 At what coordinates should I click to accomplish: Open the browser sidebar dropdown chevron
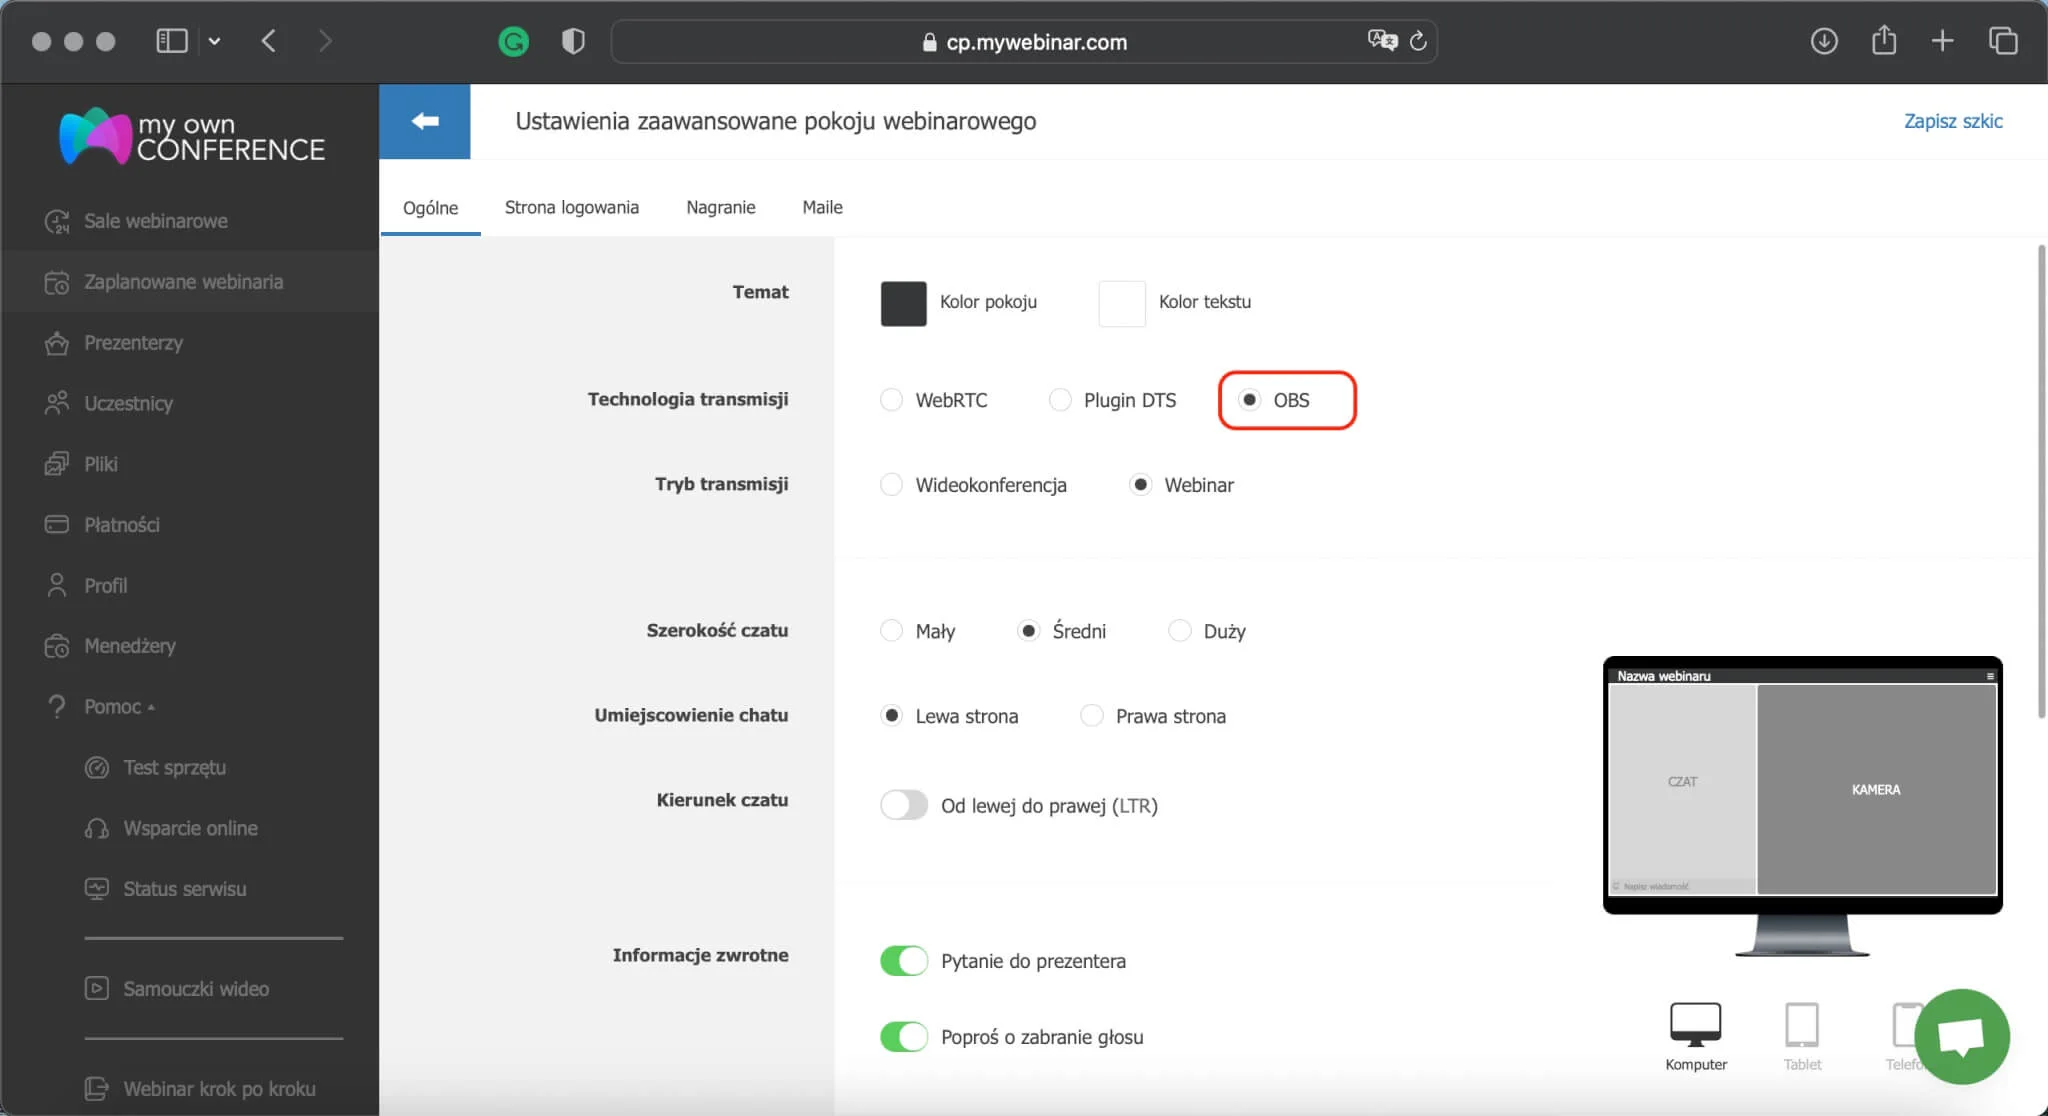click(x=216, y=40)
